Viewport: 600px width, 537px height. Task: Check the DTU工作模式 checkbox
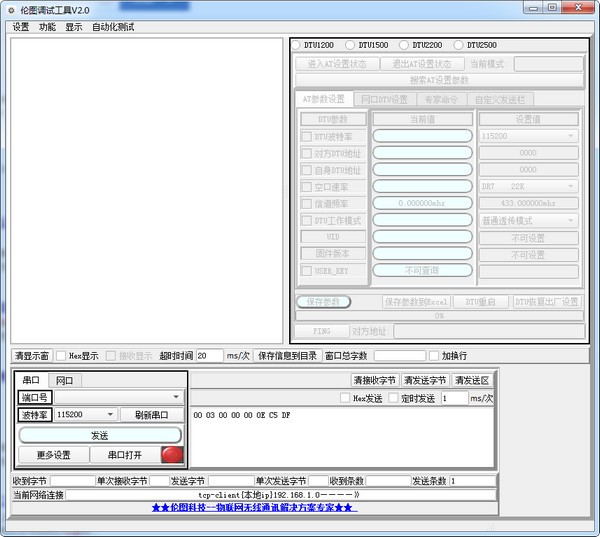point(307,220)
